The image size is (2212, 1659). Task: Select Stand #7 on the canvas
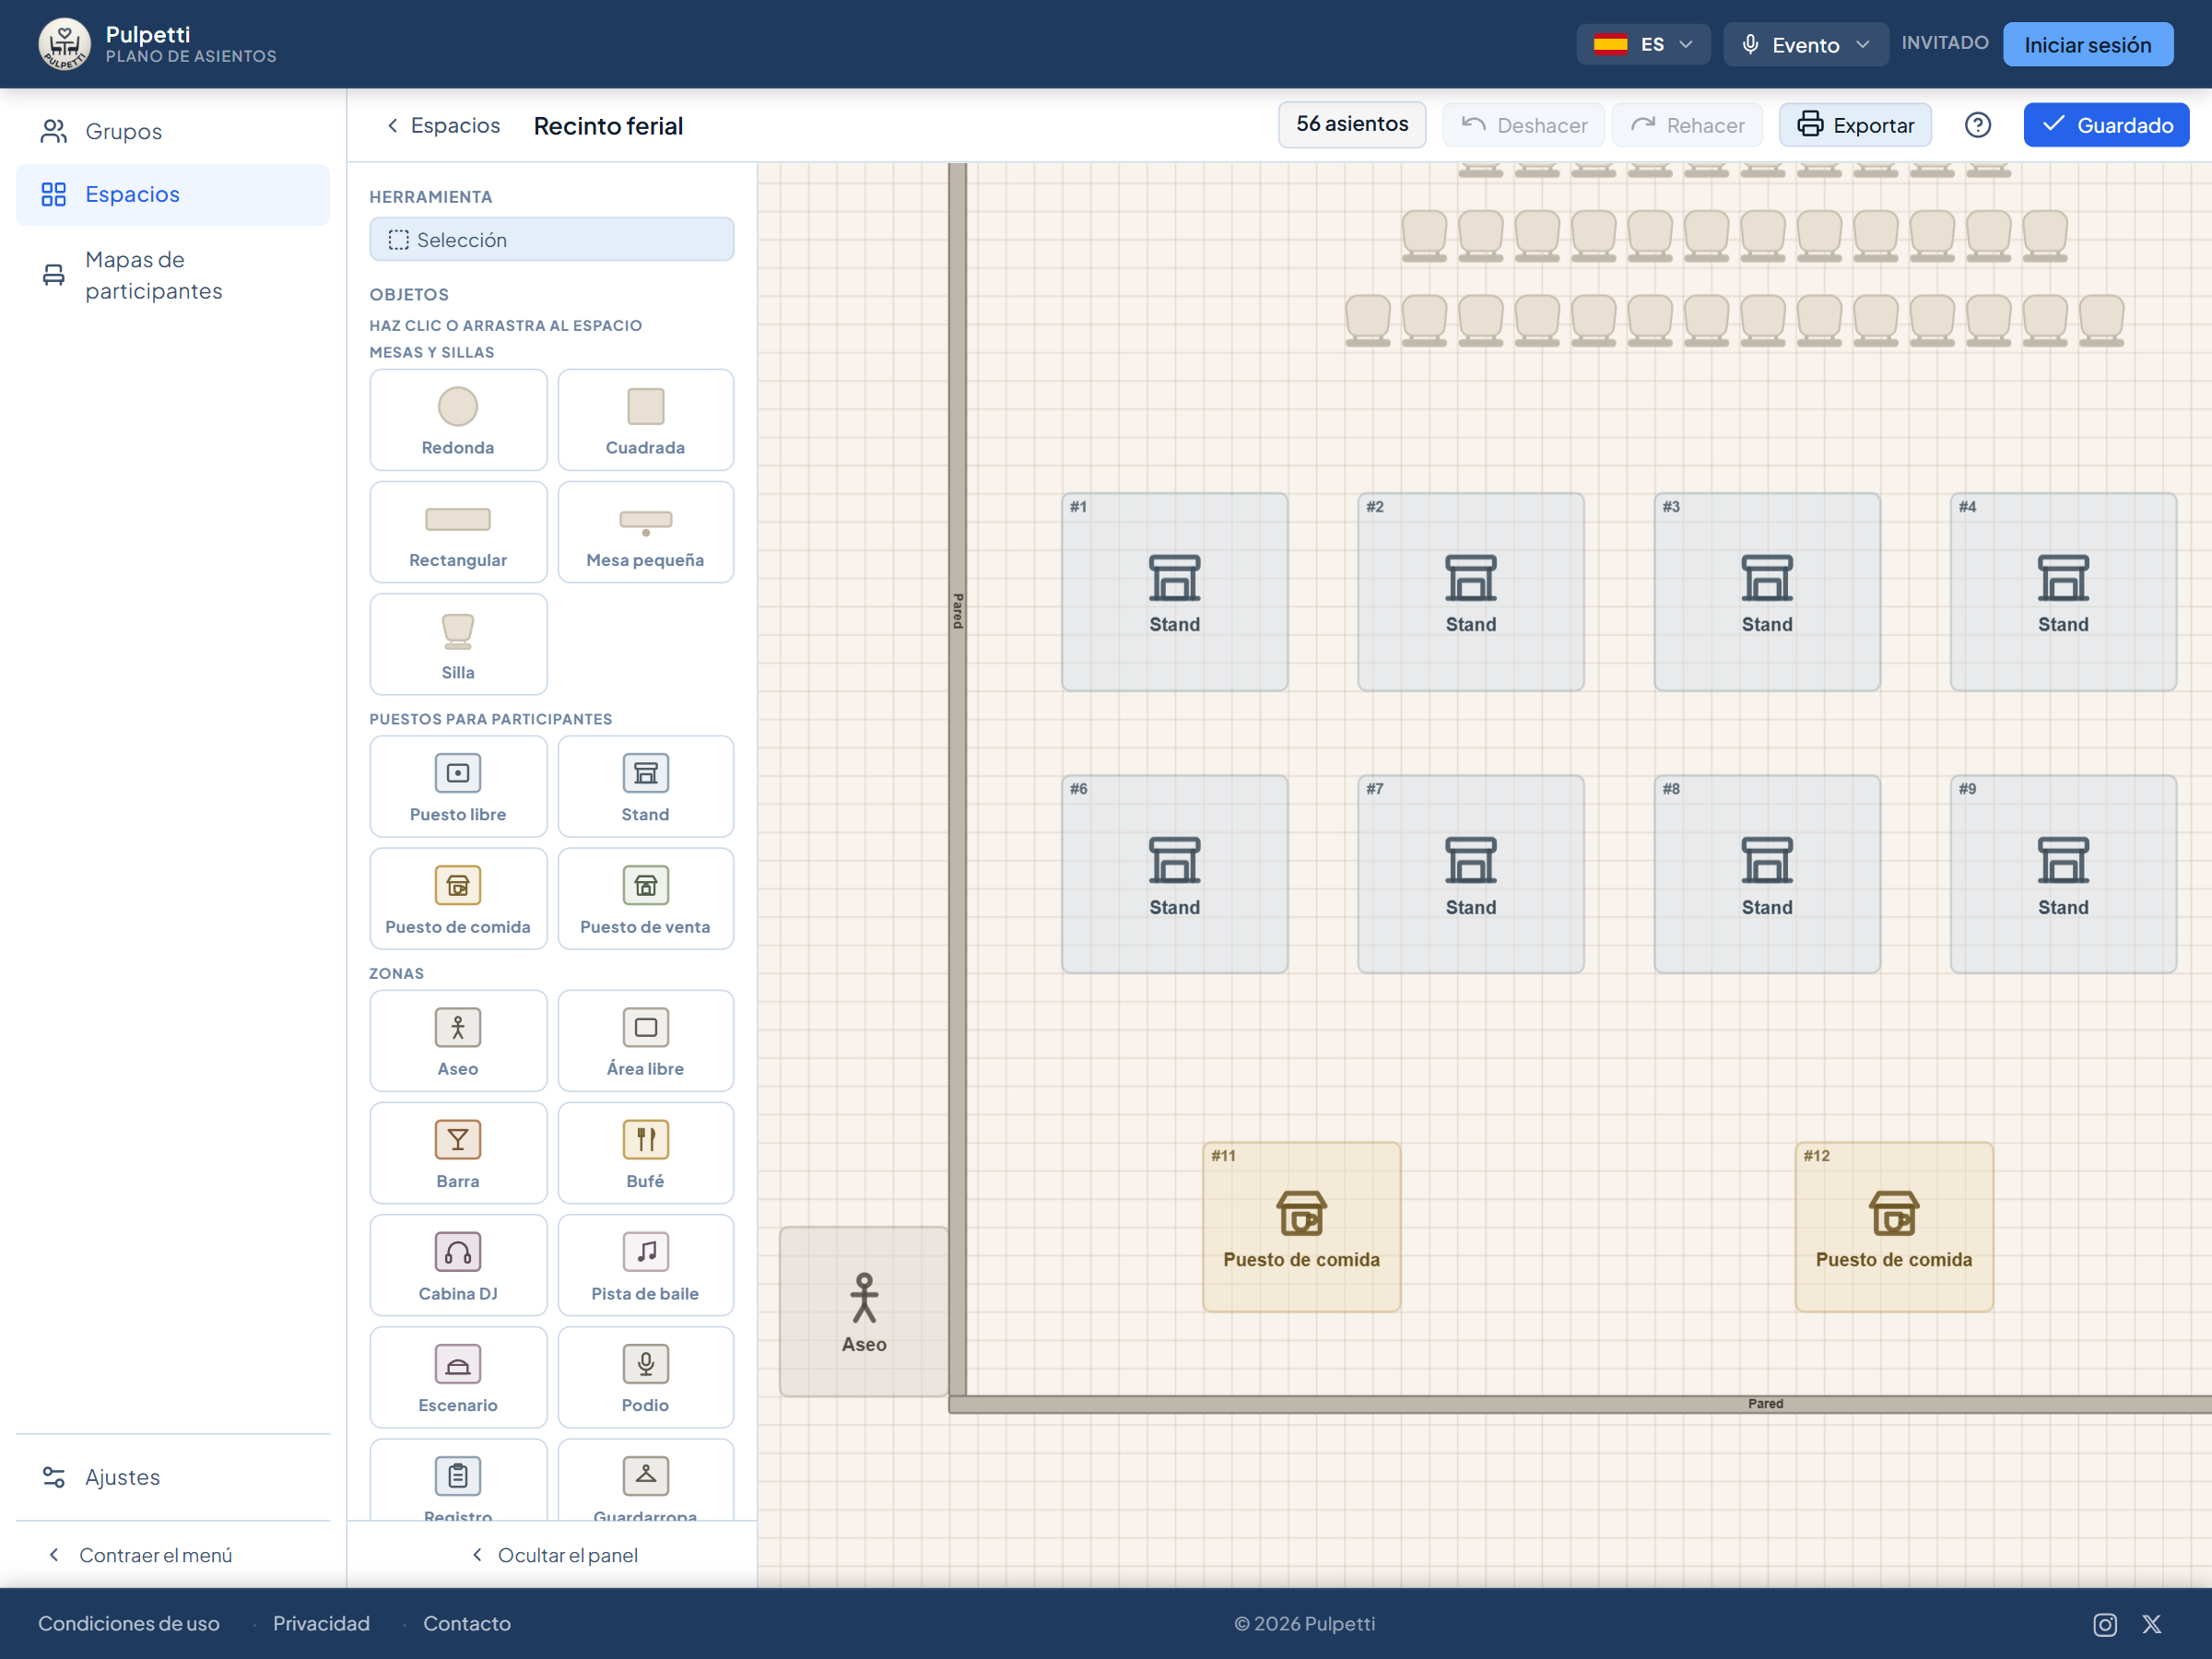[x=1470, y=874]
